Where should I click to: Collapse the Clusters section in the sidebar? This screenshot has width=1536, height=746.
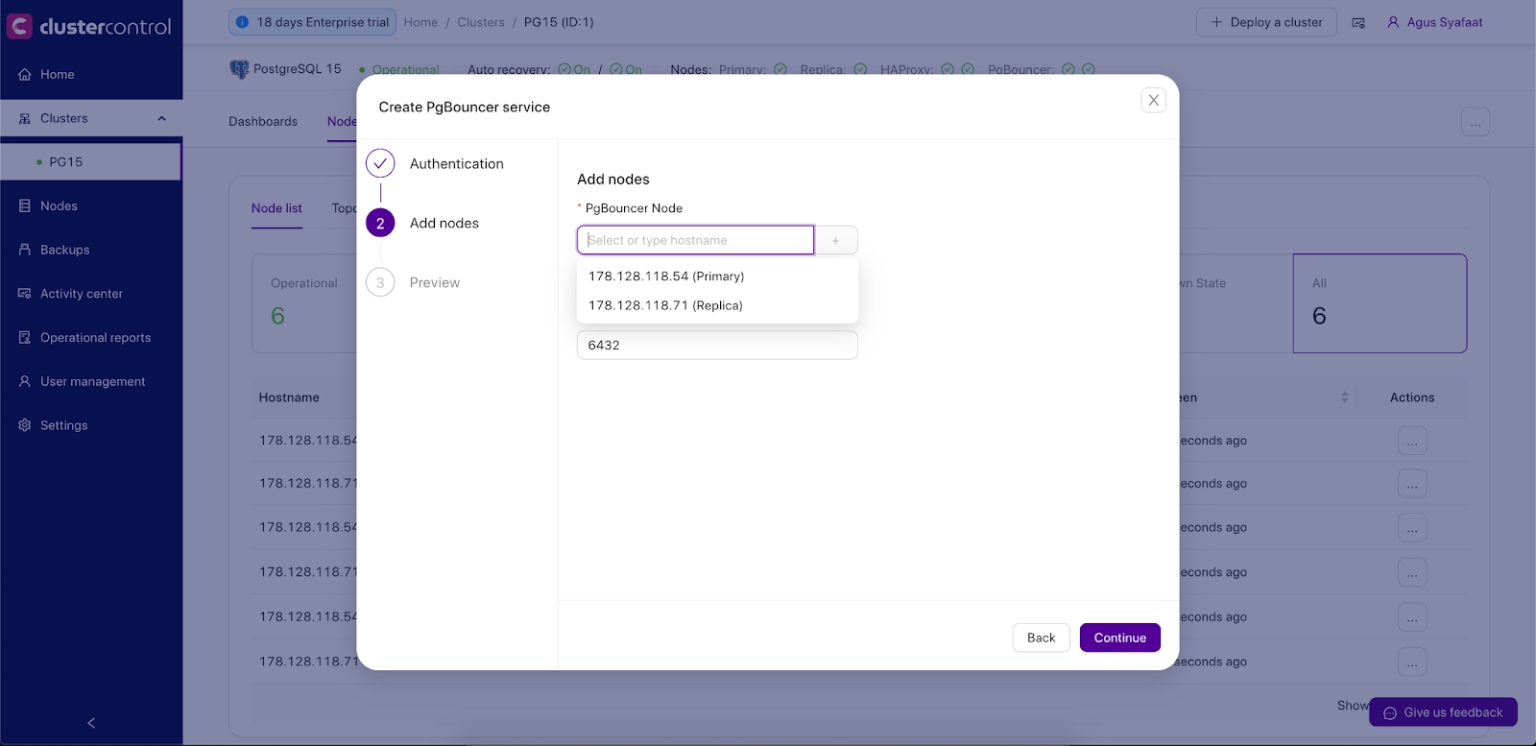pyautogui.click(x=161, y=117)
